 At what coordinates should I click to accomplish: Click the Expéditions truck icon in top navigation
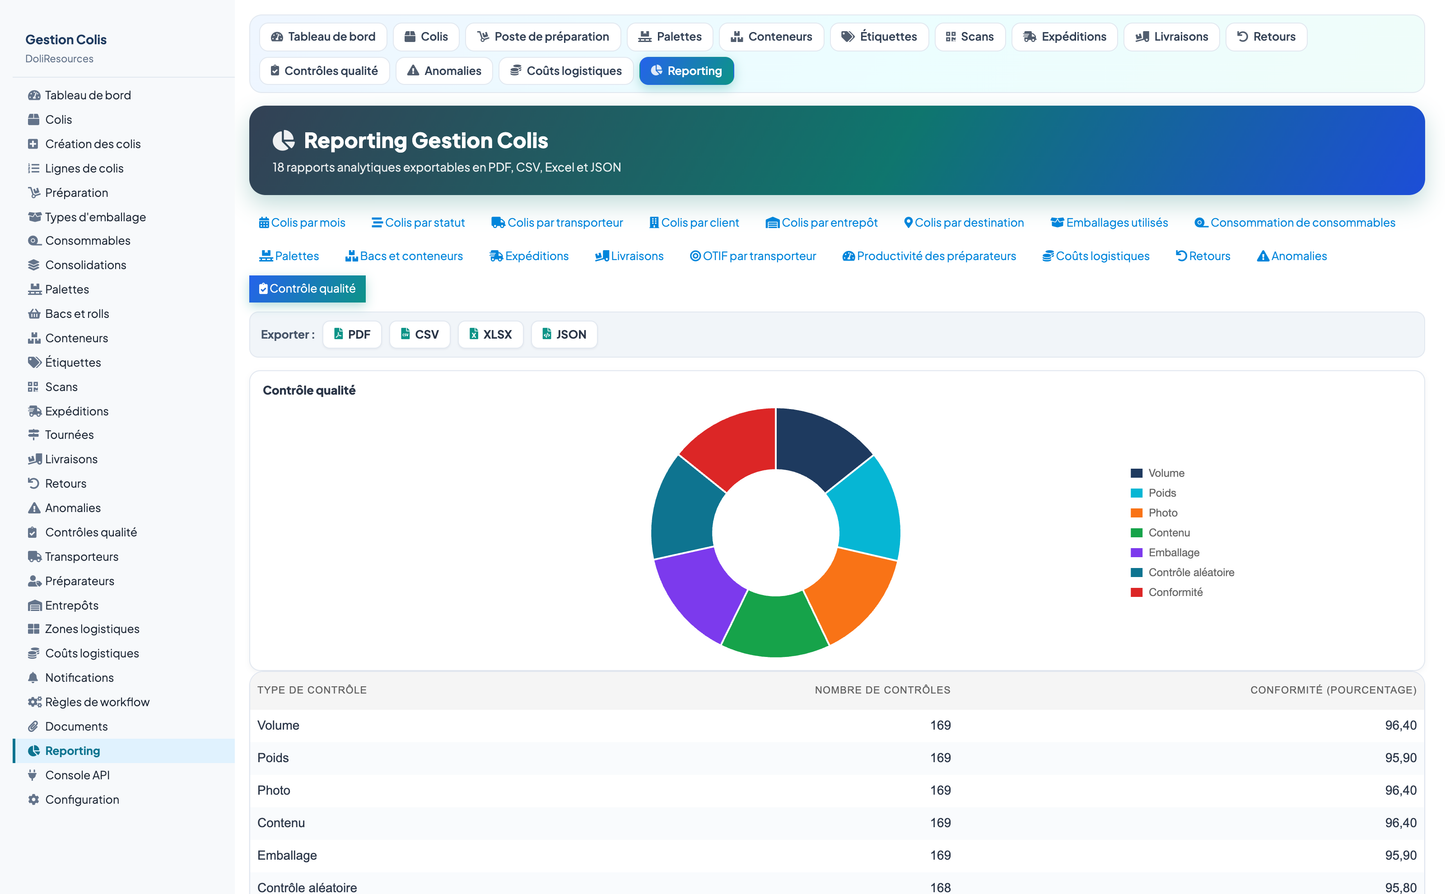coord(1029,37)
